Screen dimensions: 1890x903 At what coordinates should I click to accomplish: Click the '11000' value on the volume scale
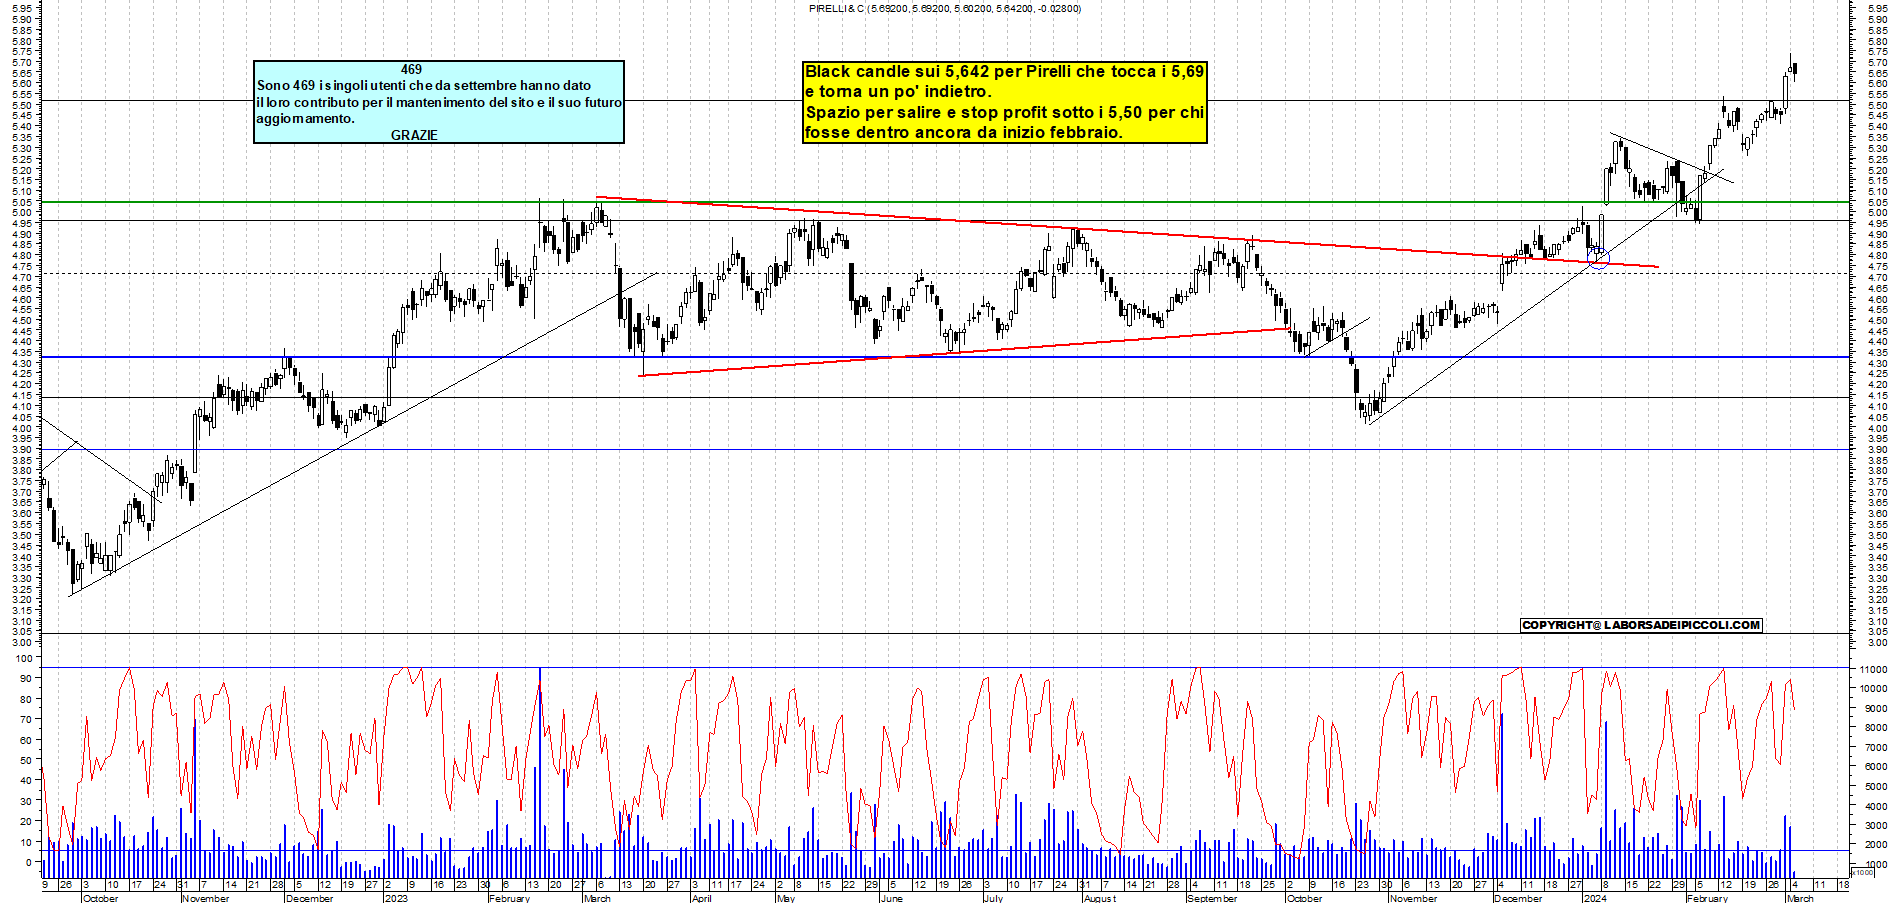(1873, 669)
